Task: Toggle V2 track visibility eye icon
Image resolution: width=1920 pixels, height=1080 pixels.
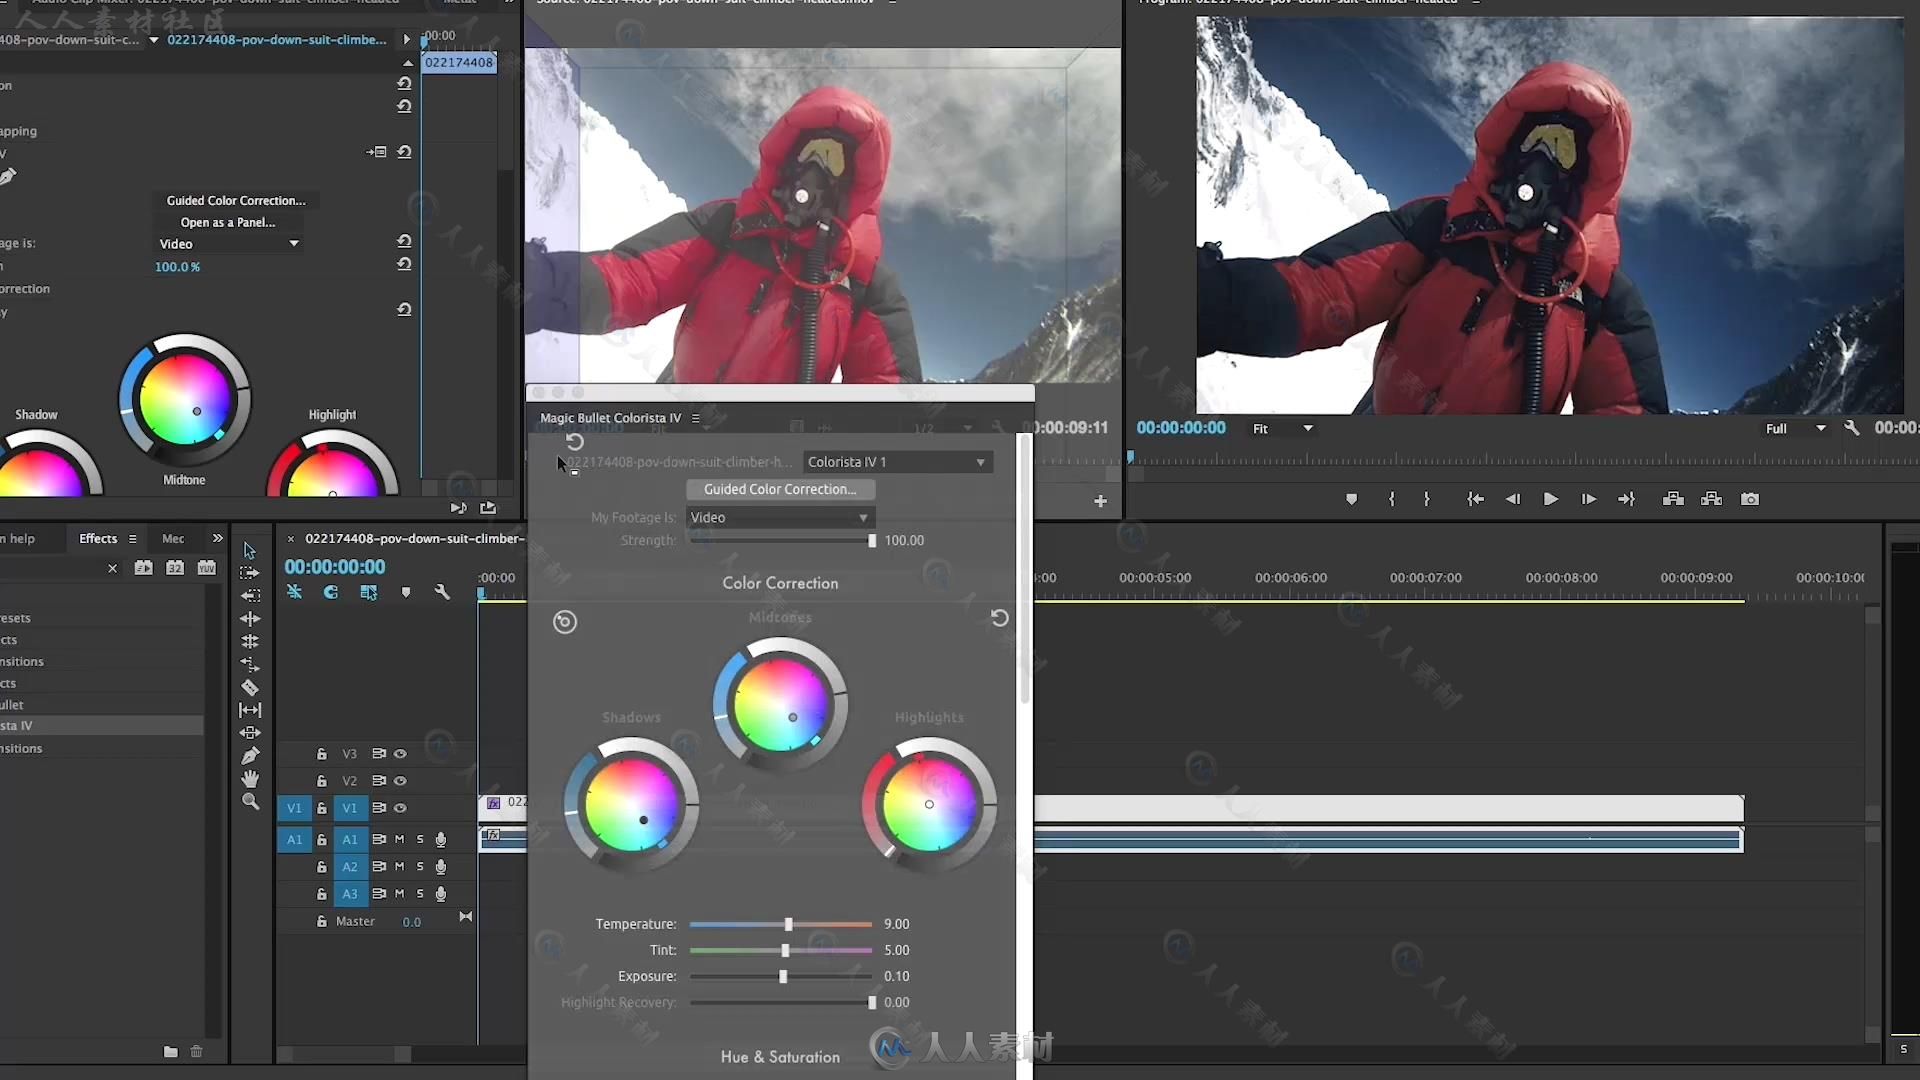Action: pyautogui.click(x=400, y=779)
